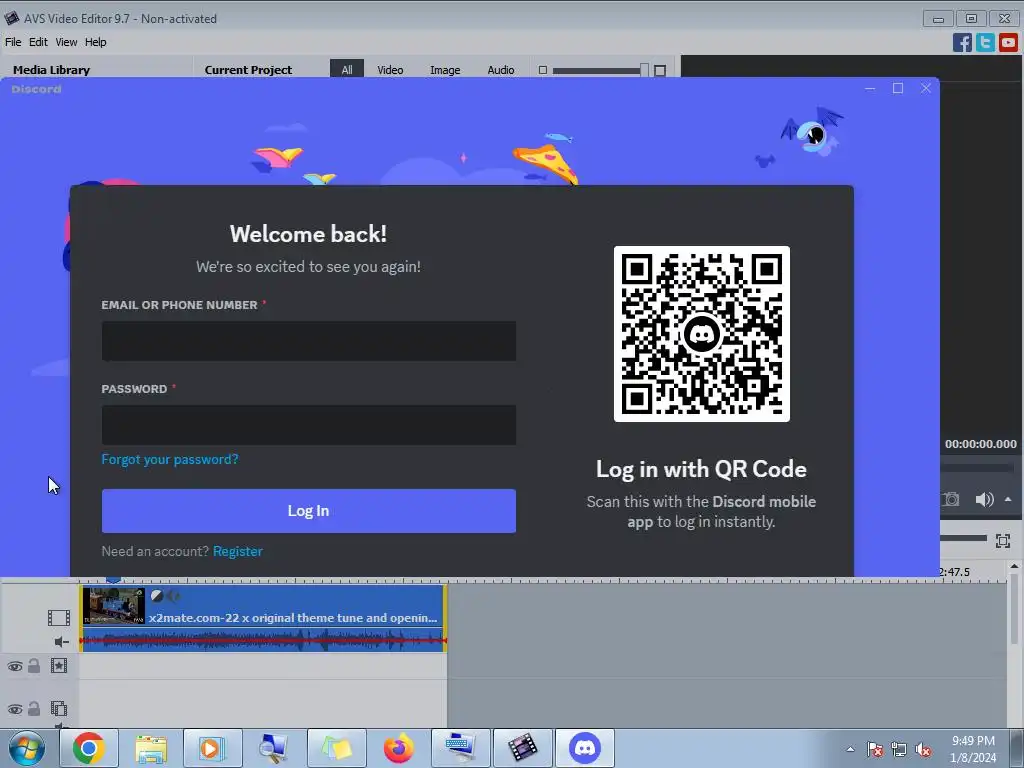The width and height of the screenshot is (1024, 768).
Task: Click the Discord Log In button
Action: coord(308,511)
